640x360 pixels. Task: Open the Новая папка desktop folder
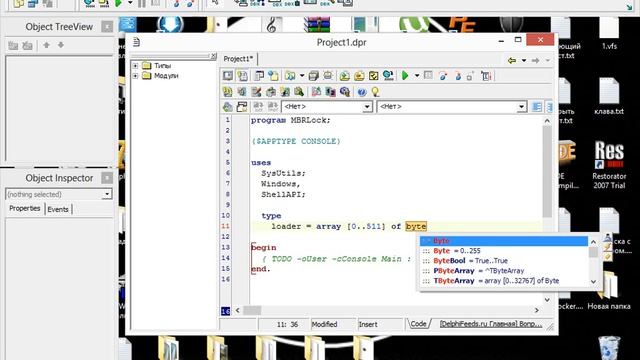609,290
